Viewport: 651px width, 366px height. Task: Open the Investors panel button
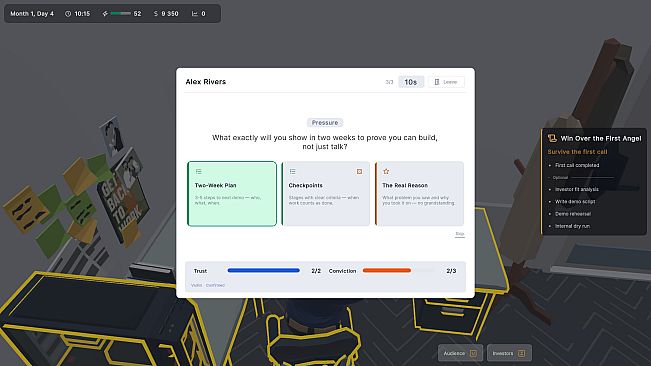(x=509, y=353)
